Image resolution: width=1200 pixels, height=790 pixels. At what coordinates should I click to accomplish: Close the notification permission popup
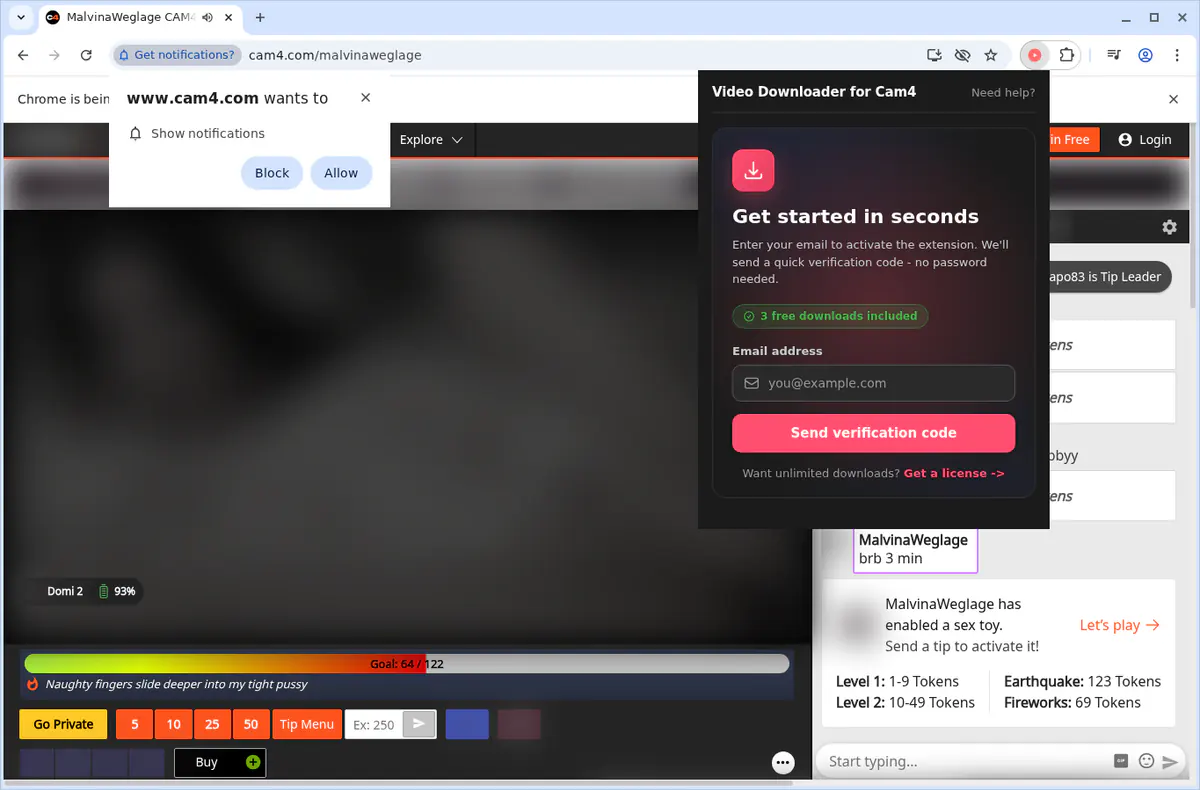tap(366, 97)
